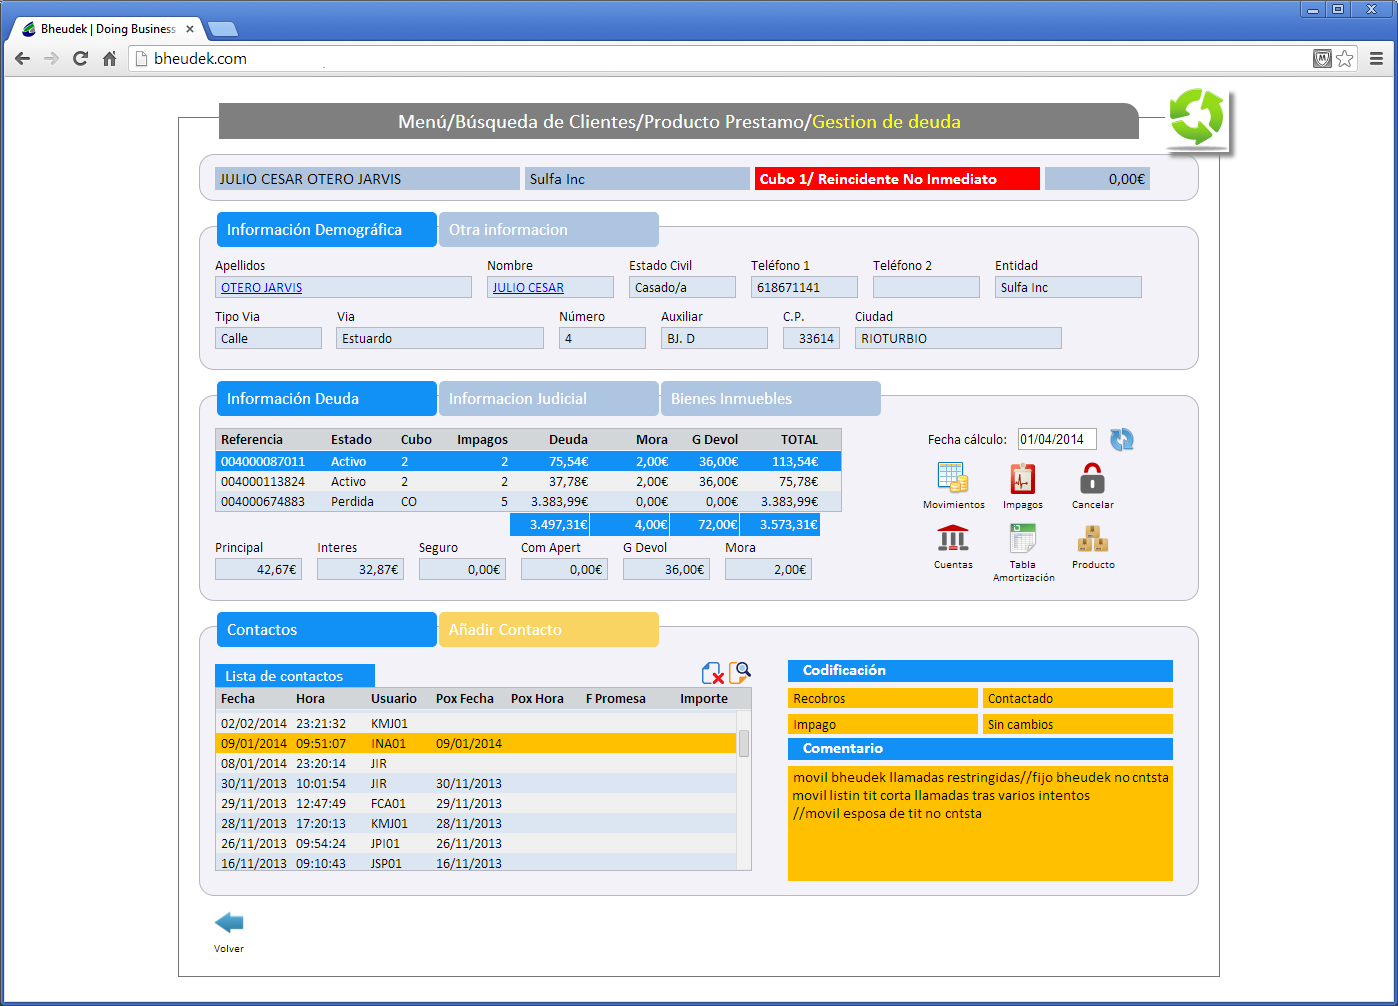Open the Movimientos icon
Image resolution: width=1398 pixels, height=1006 pixels.
click(952, 479)
